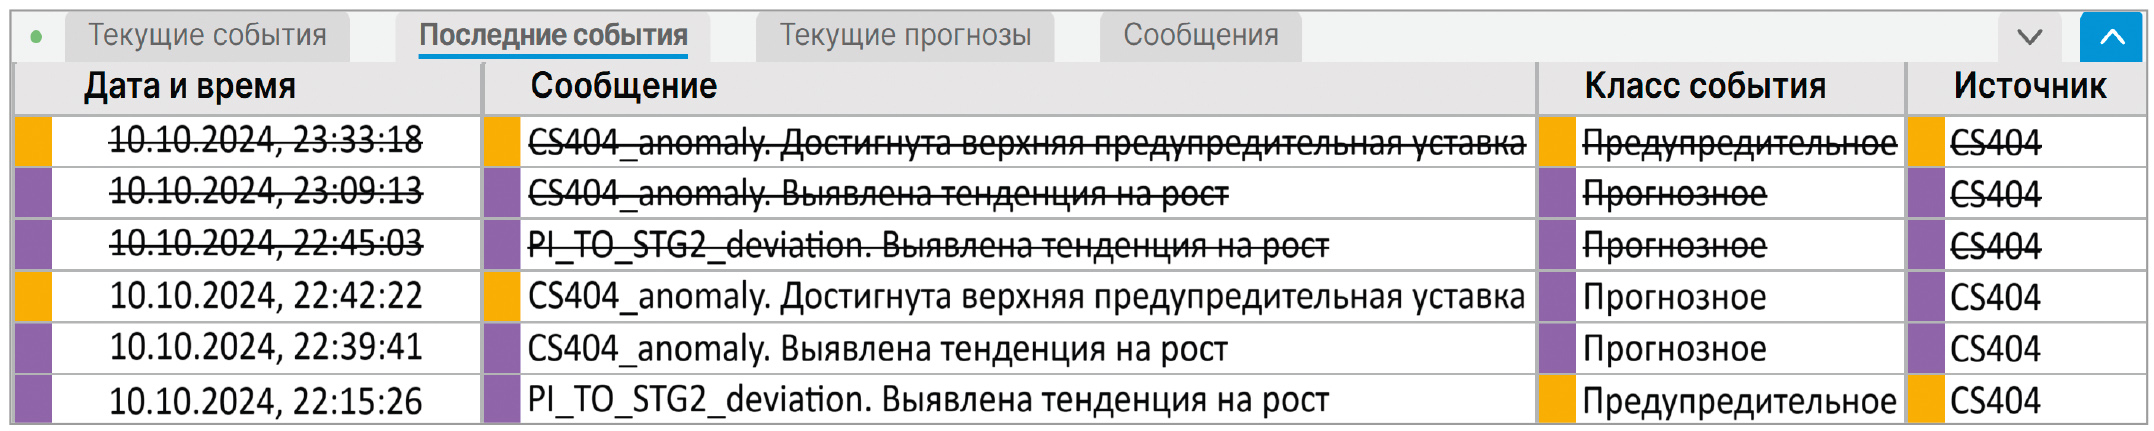Image resolution: width=2154 pixels, height=431 pixels.
Task: Open the Текущие прогнозы tab
Action: click(905, 36)
